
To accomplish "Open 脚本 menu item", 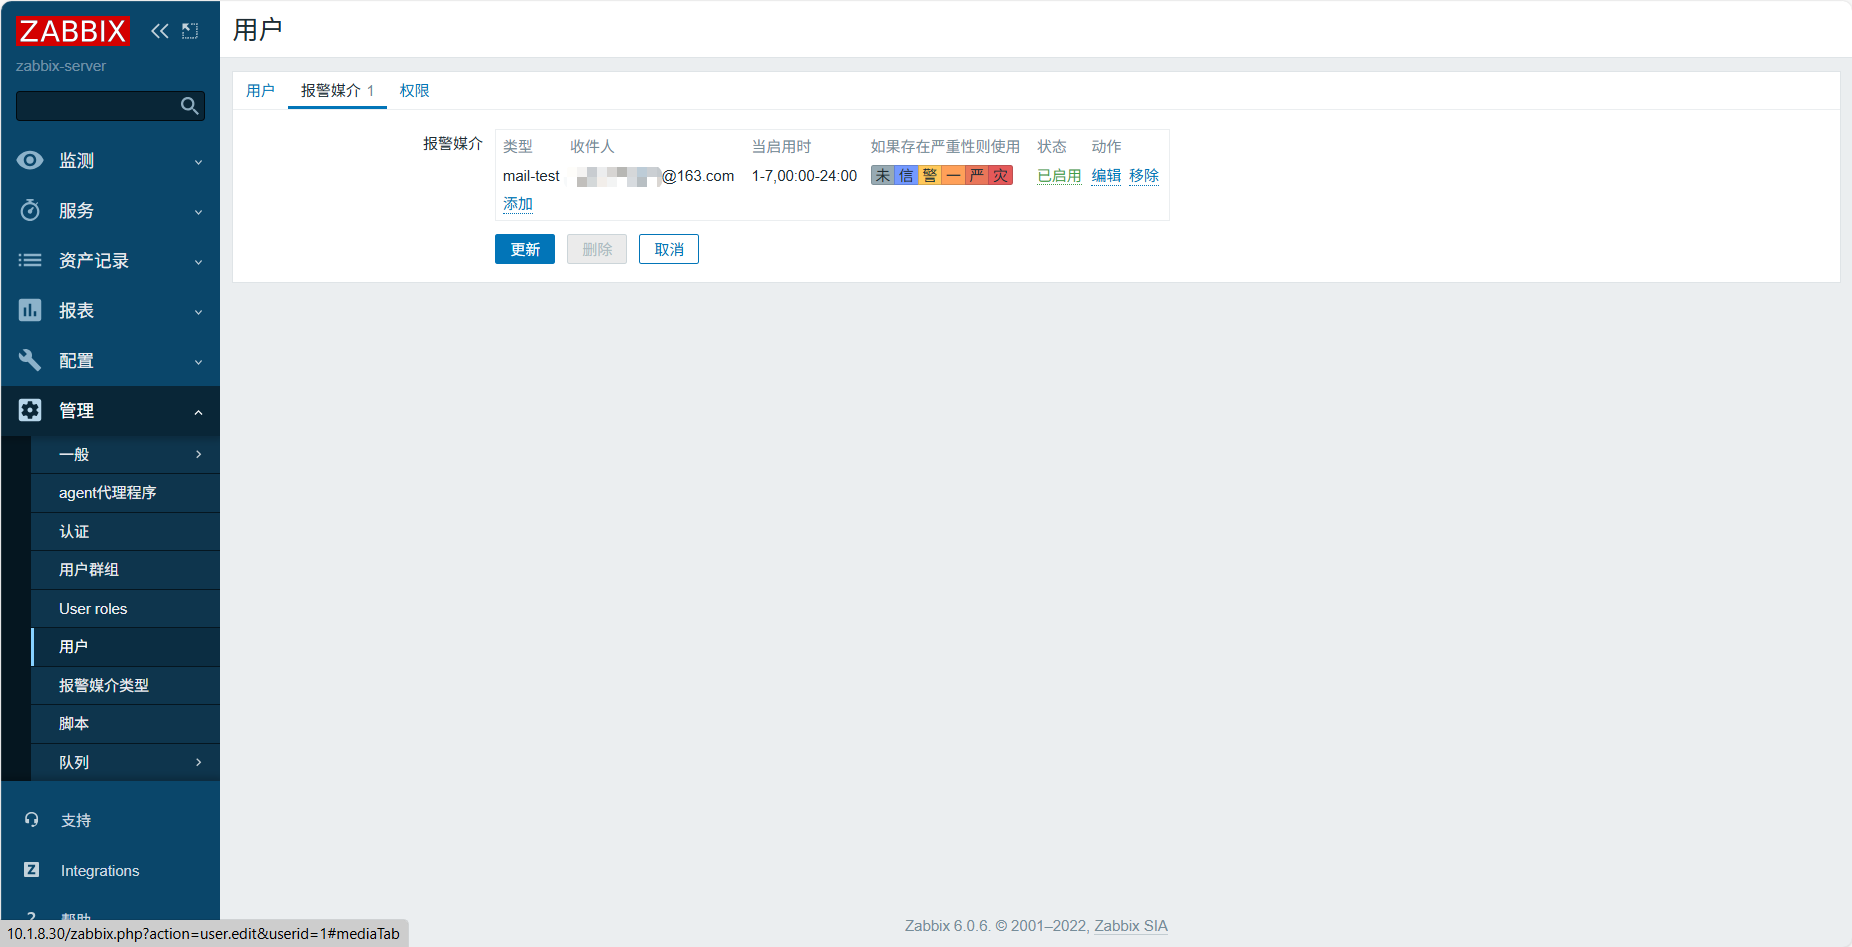I will [x=125, y=724].
